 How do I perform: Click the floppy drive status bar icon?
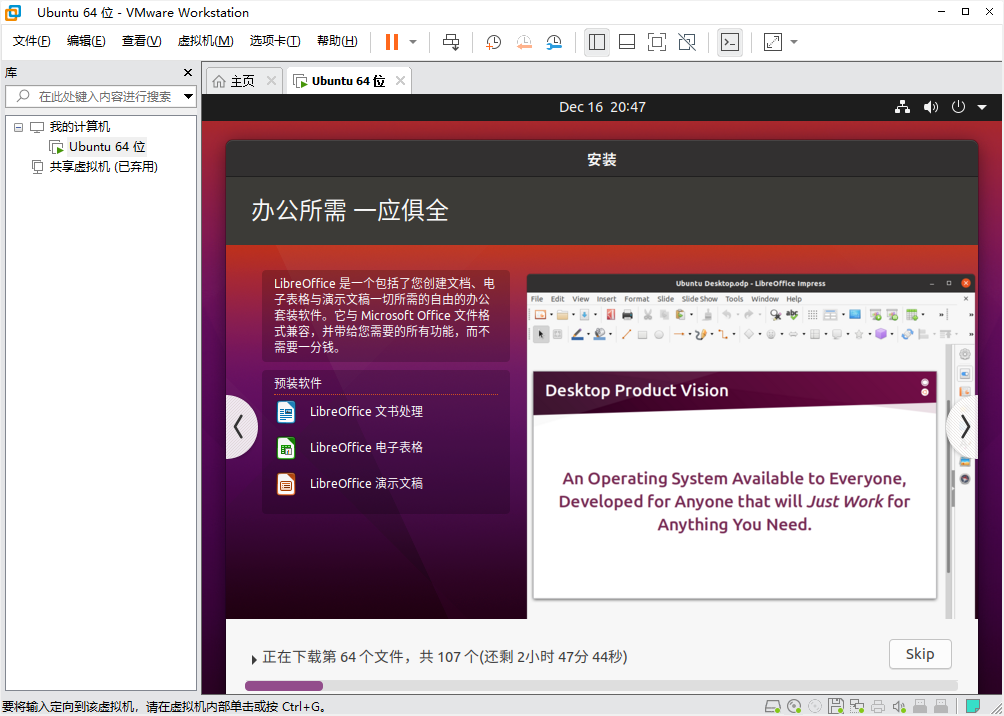click(835, 706)
